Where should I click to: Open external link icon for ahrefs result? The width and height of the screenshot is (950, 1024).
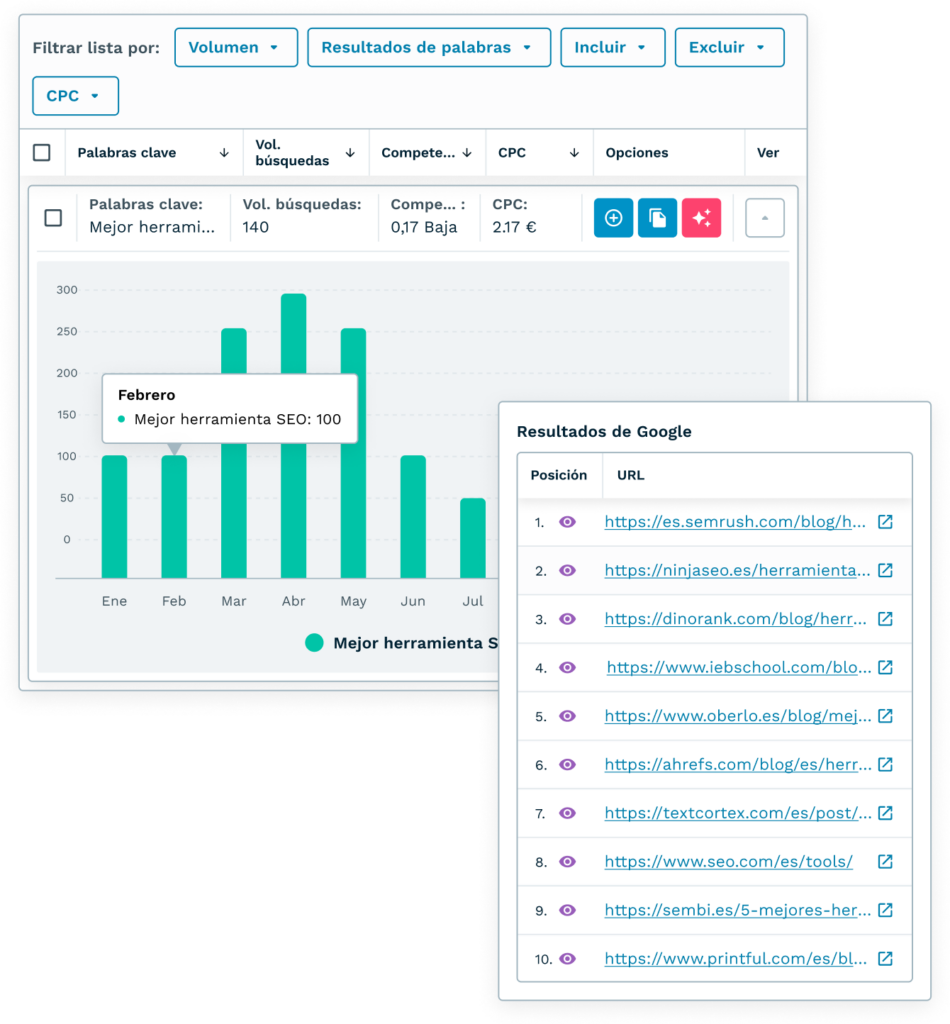[x=885, y=765]
